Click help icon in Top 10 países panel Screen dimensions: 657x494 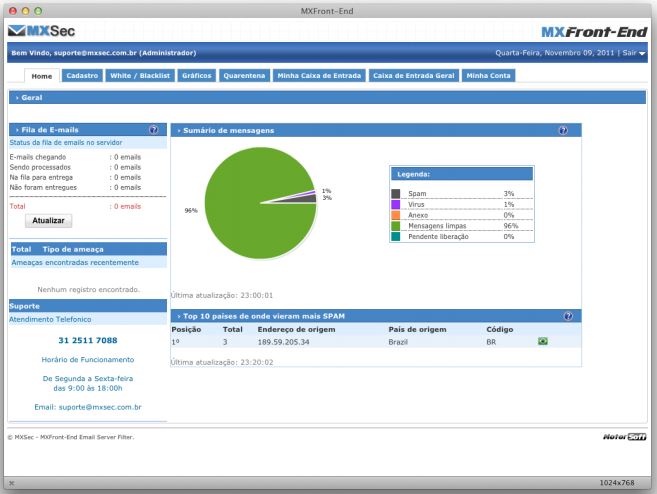(x=567, y=316)
